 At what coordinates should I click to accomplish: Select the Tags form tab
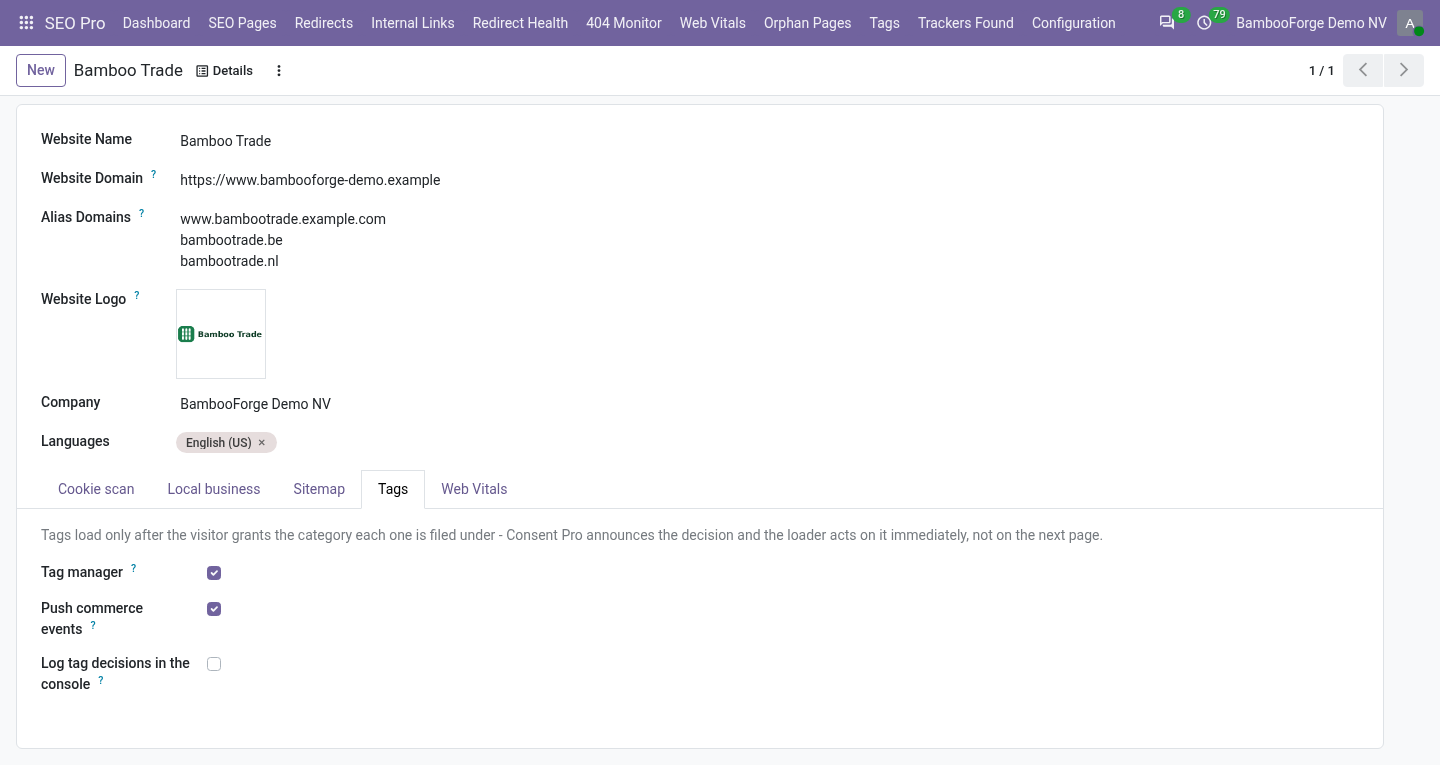393,489
